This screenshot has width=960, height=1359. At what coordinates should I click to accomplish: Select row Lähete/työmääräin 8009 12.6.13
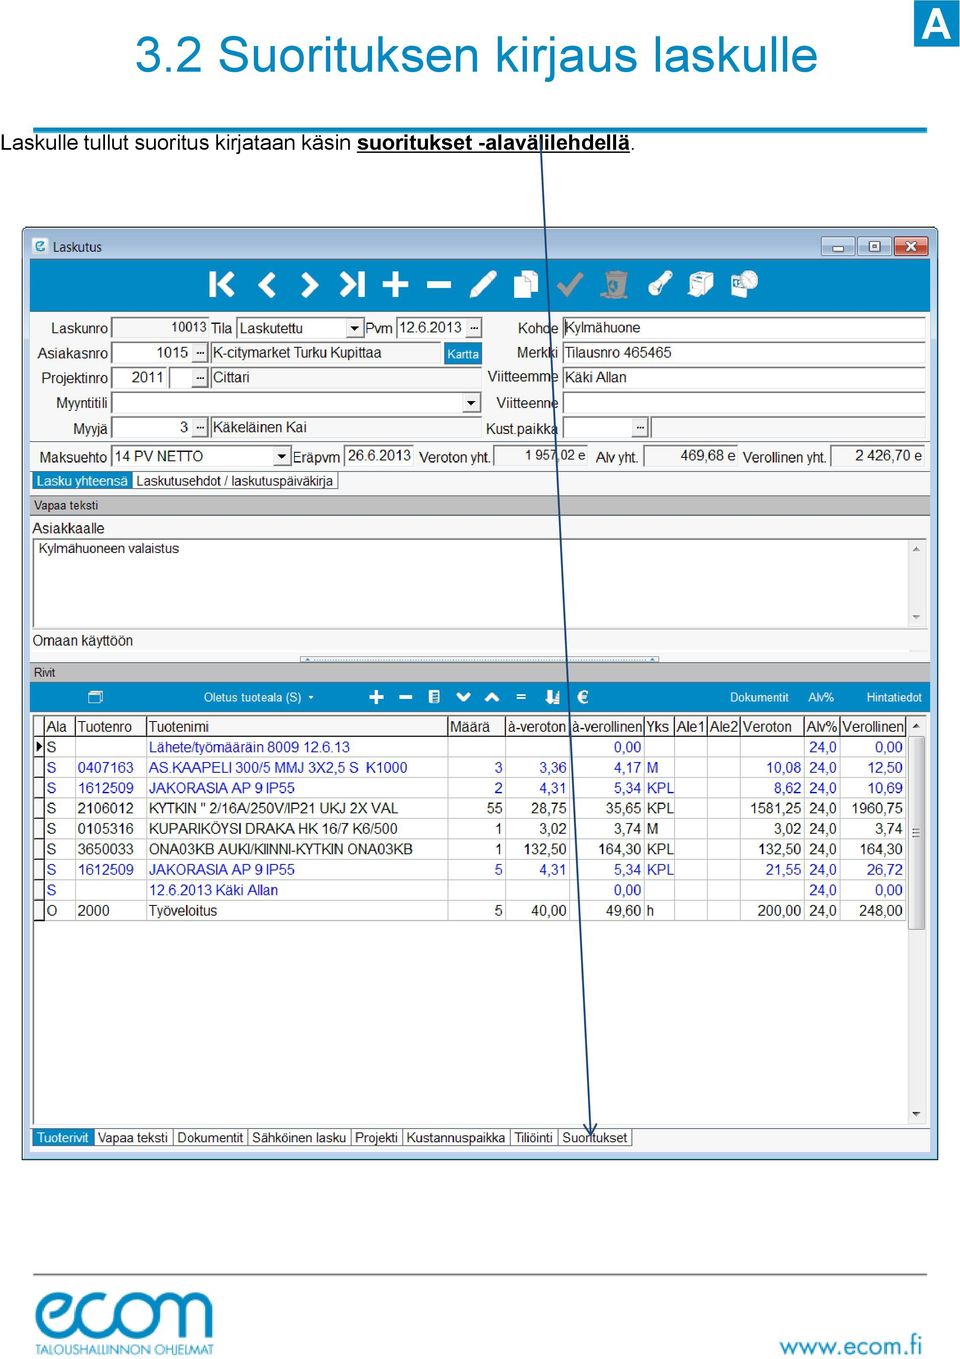(x=471, y=747)
